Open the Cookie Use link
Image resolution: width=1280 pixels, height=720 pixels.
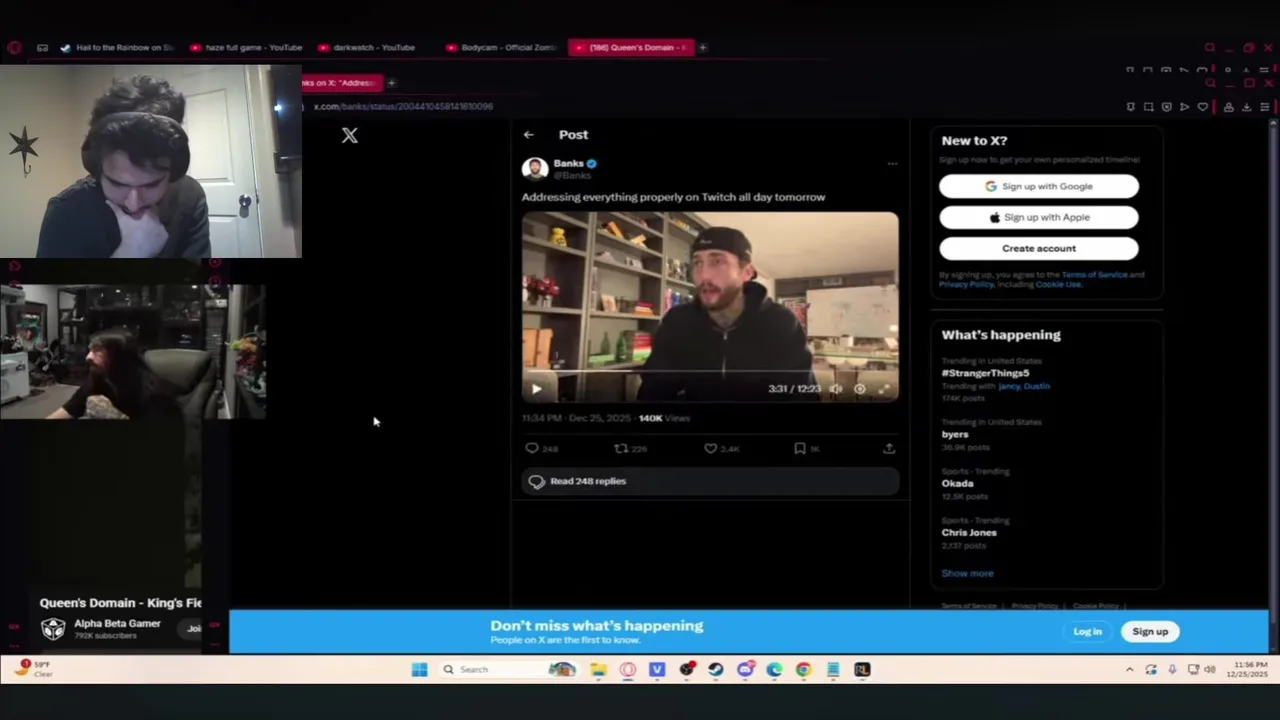pyautogui.click(x=1058, y=284)
